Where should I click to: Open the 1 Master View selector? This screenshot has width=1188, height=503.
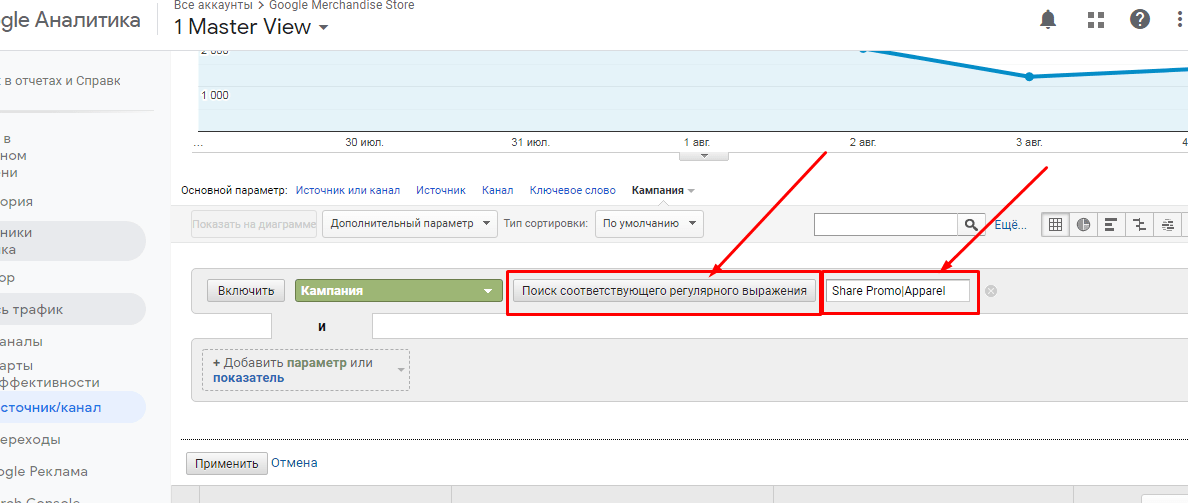pos(251,27)
